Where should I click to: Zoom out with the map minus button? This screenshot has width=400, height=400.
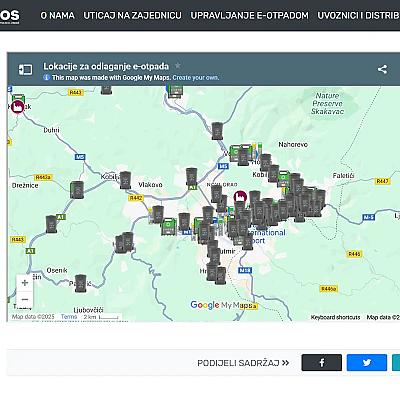pyautogui.click(x=25, y=299)
